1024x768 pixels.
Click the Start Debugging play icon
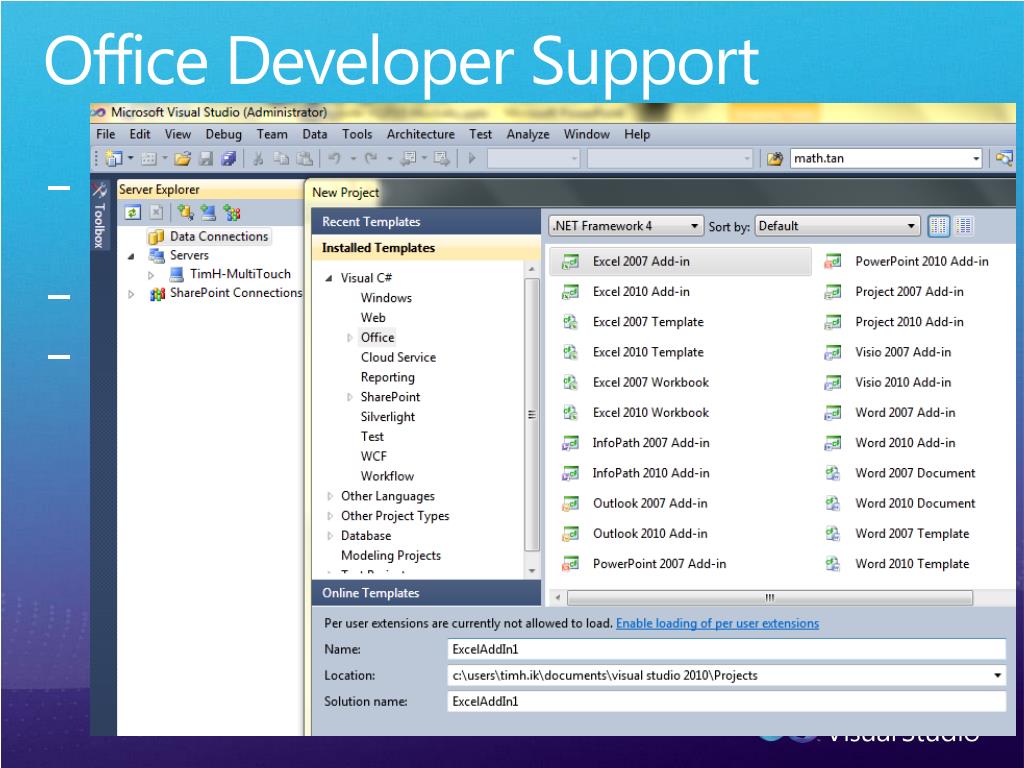tap(472, 158)
